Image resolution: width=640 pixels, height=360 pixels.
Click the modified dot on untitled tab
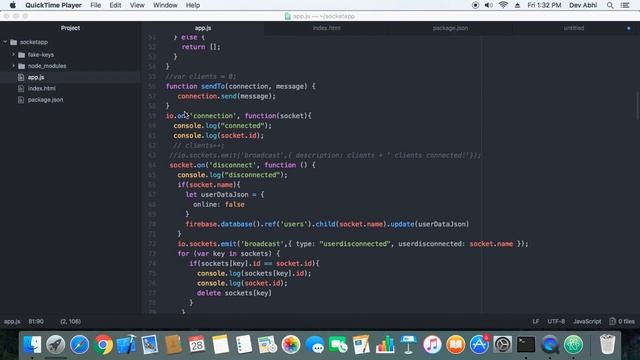point(629,28)
